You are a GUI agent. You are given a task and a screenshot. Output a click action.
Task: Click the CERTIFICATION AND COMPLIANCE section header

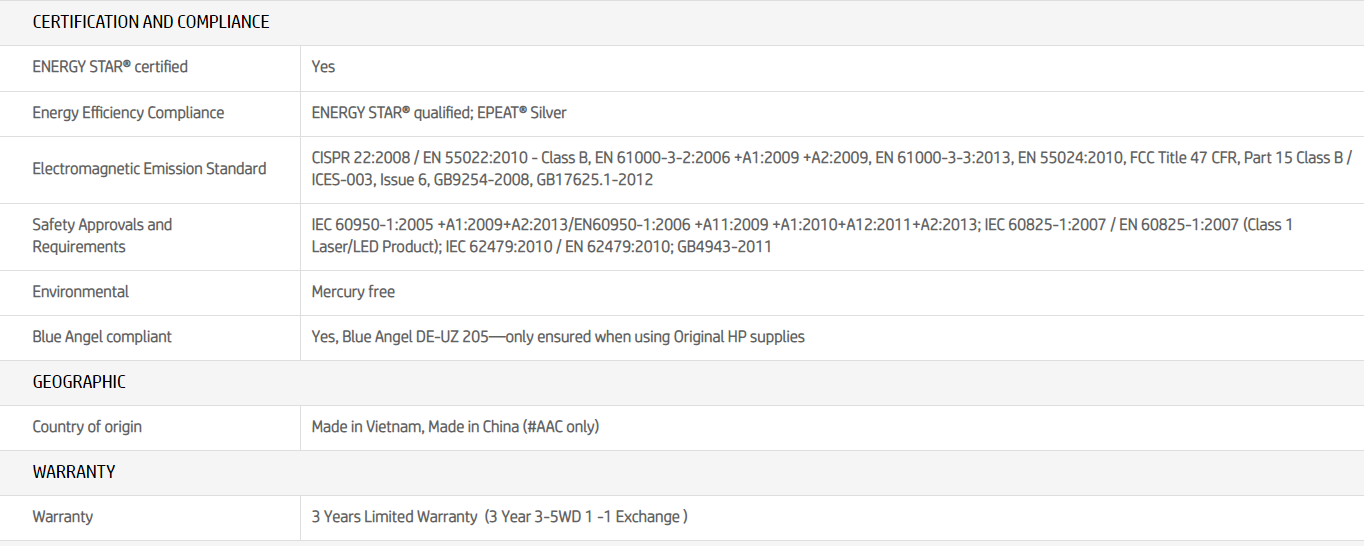coord(151,22)
